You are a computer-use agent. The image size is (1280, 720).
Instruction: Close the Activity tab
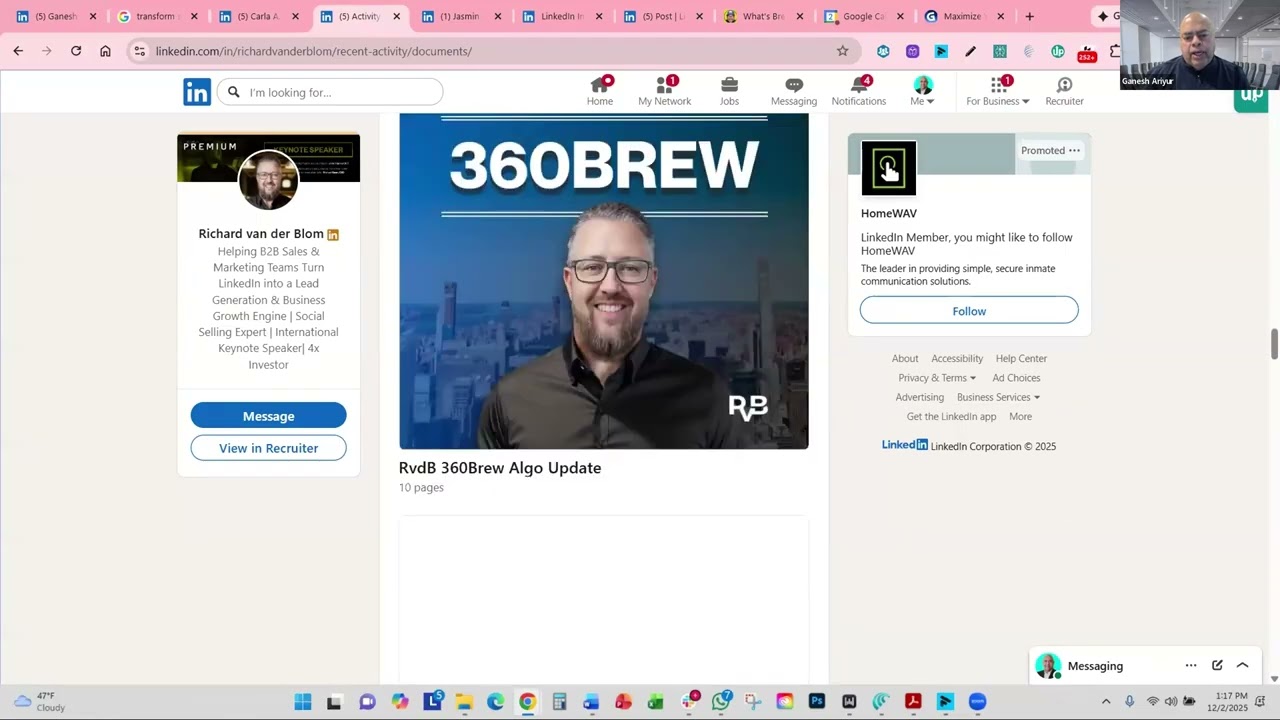(396, 17)
